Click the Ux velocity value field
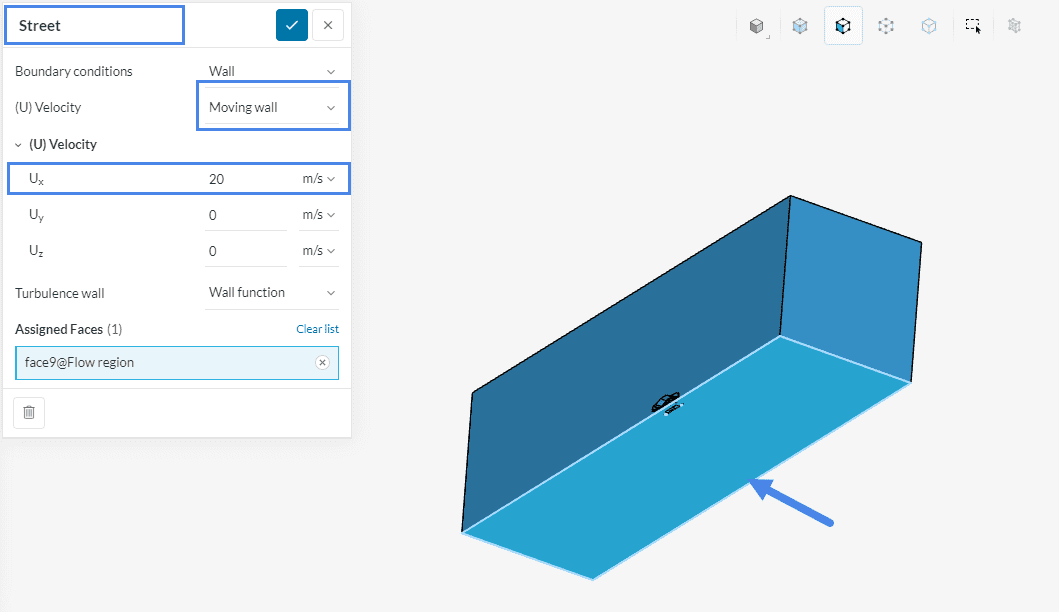Screen dimensions: 1059x612 click(245, 179)
